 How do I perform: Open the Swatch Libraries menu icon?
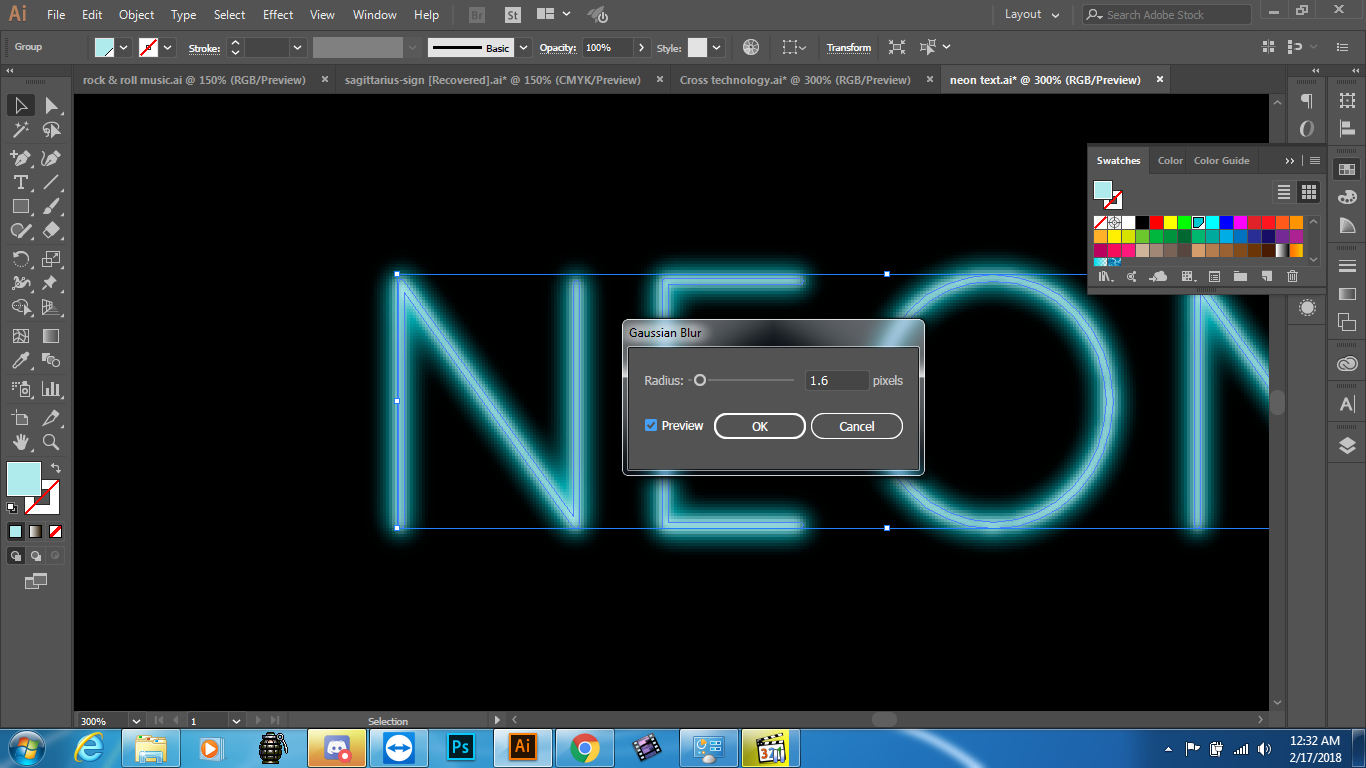click(x=1105, y=277)
